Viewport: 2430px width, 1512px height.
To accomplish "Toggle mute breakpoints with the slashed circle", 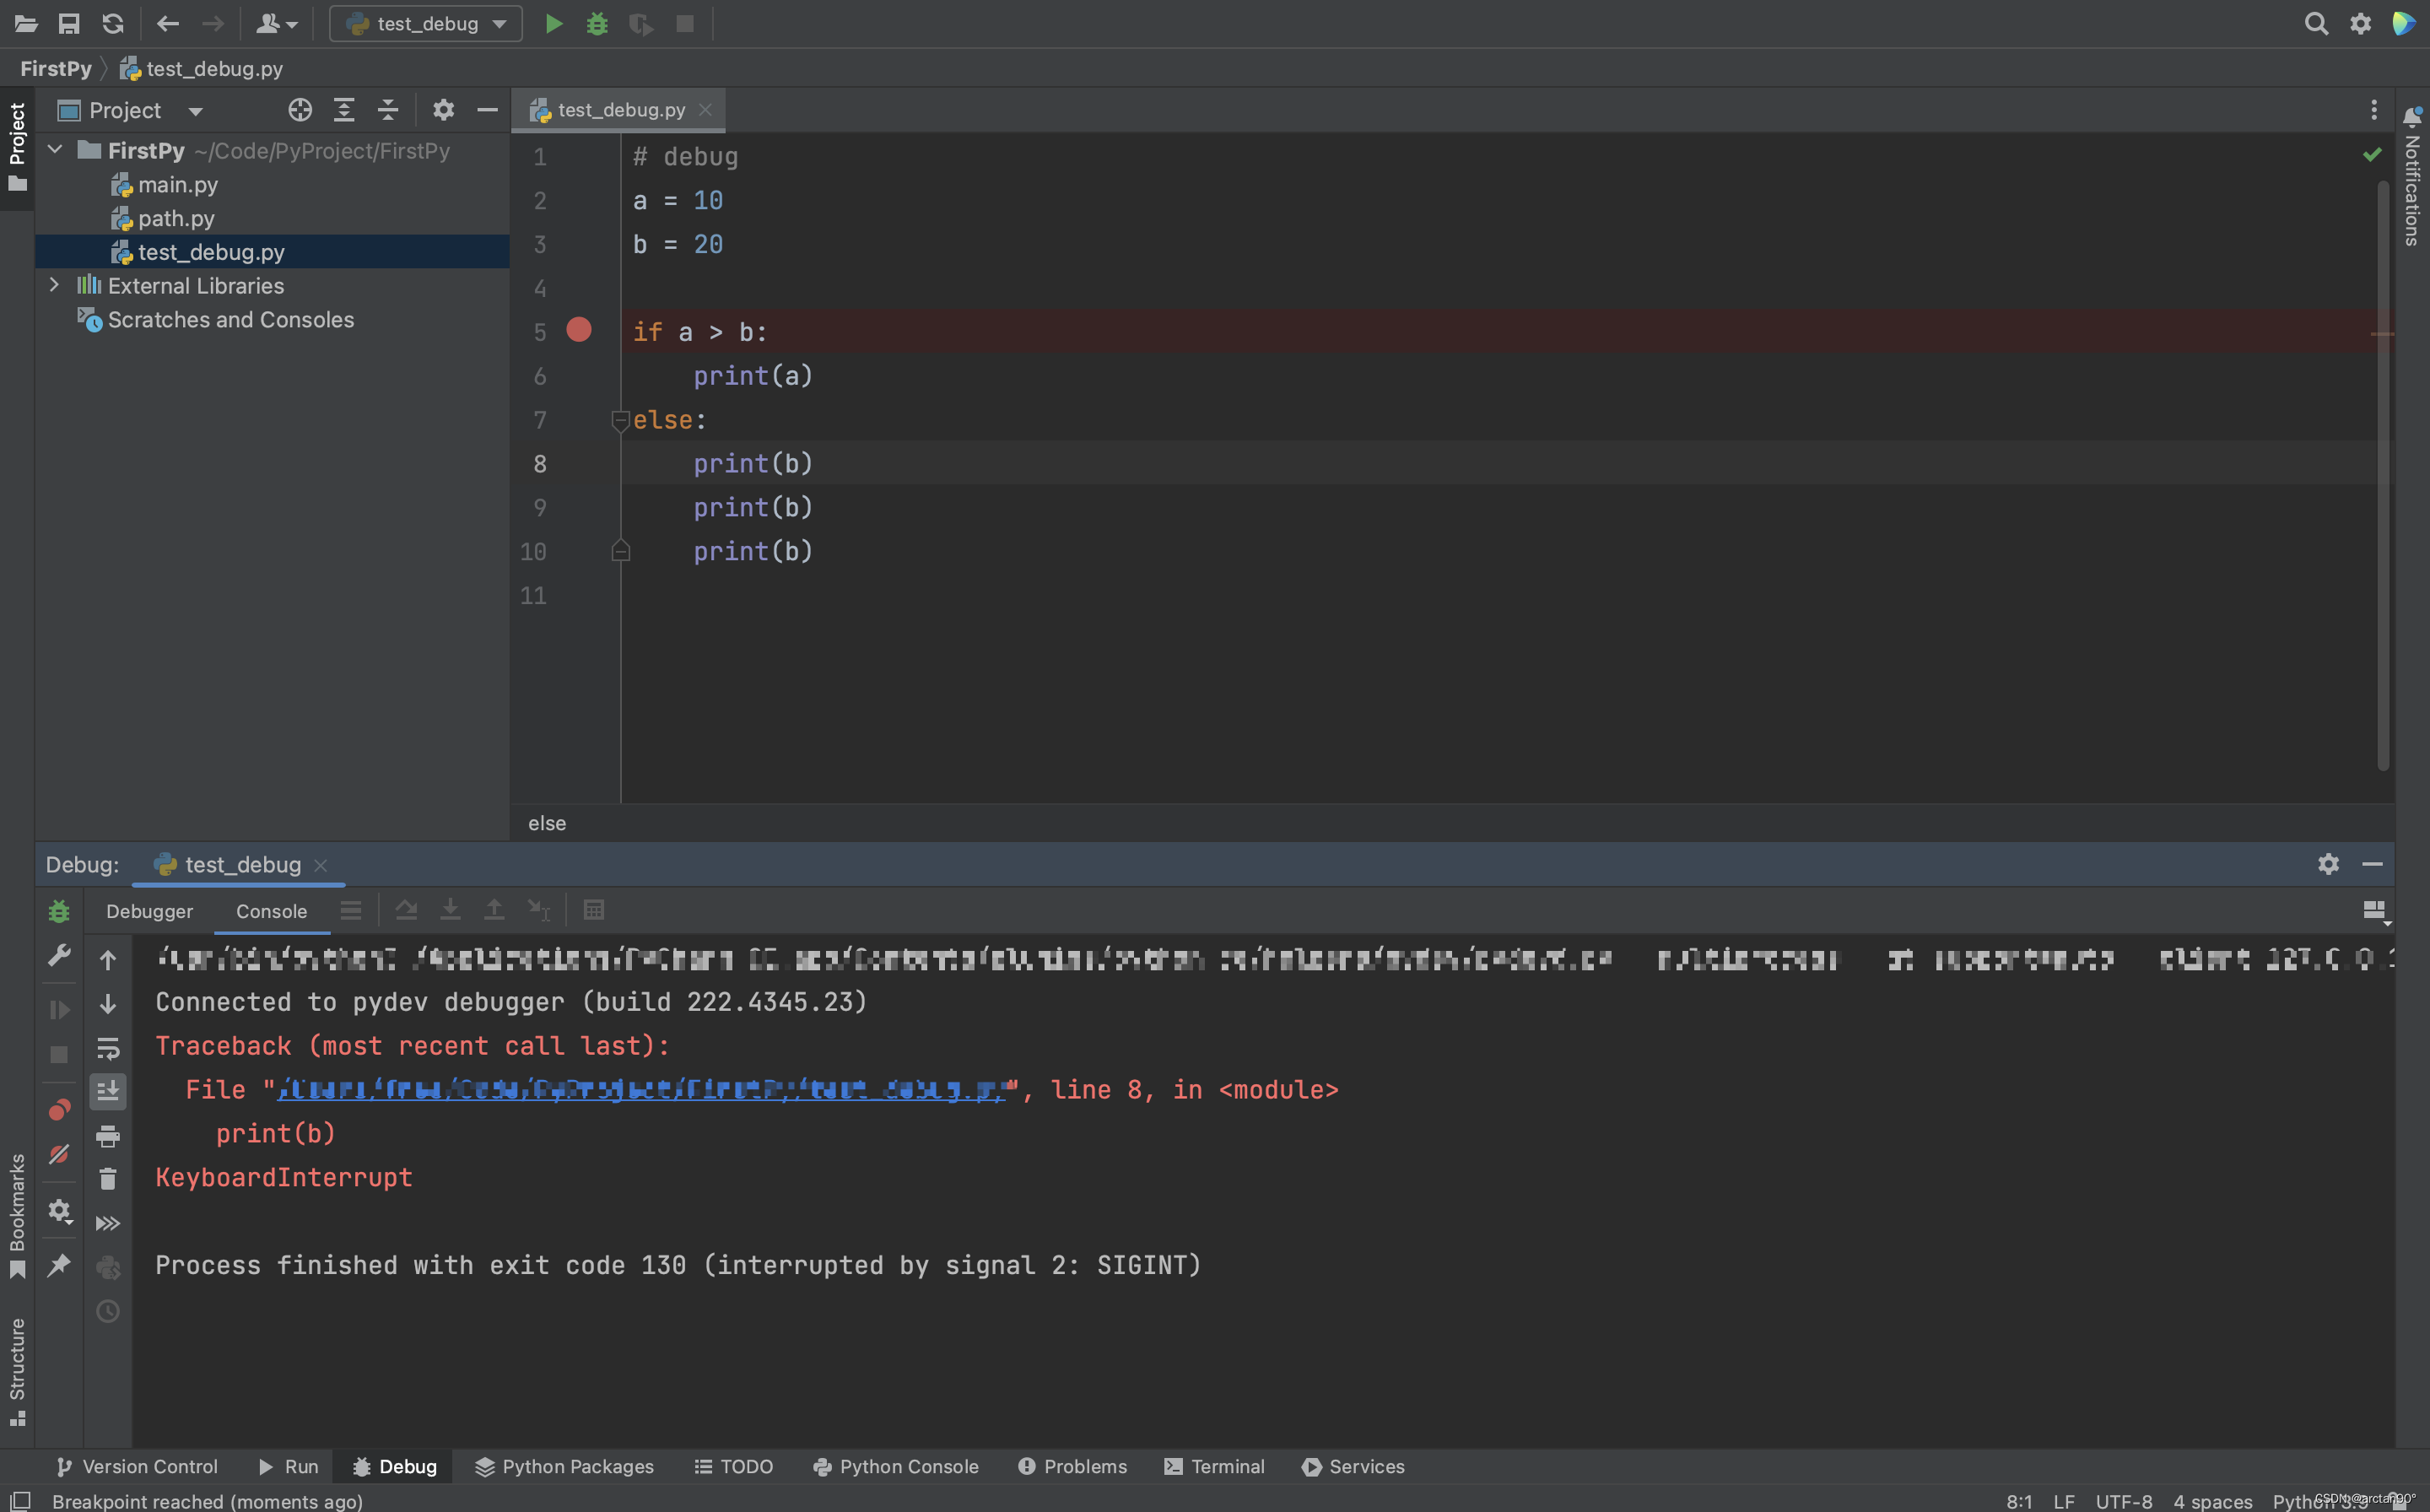I will [x=59, y=1155].
